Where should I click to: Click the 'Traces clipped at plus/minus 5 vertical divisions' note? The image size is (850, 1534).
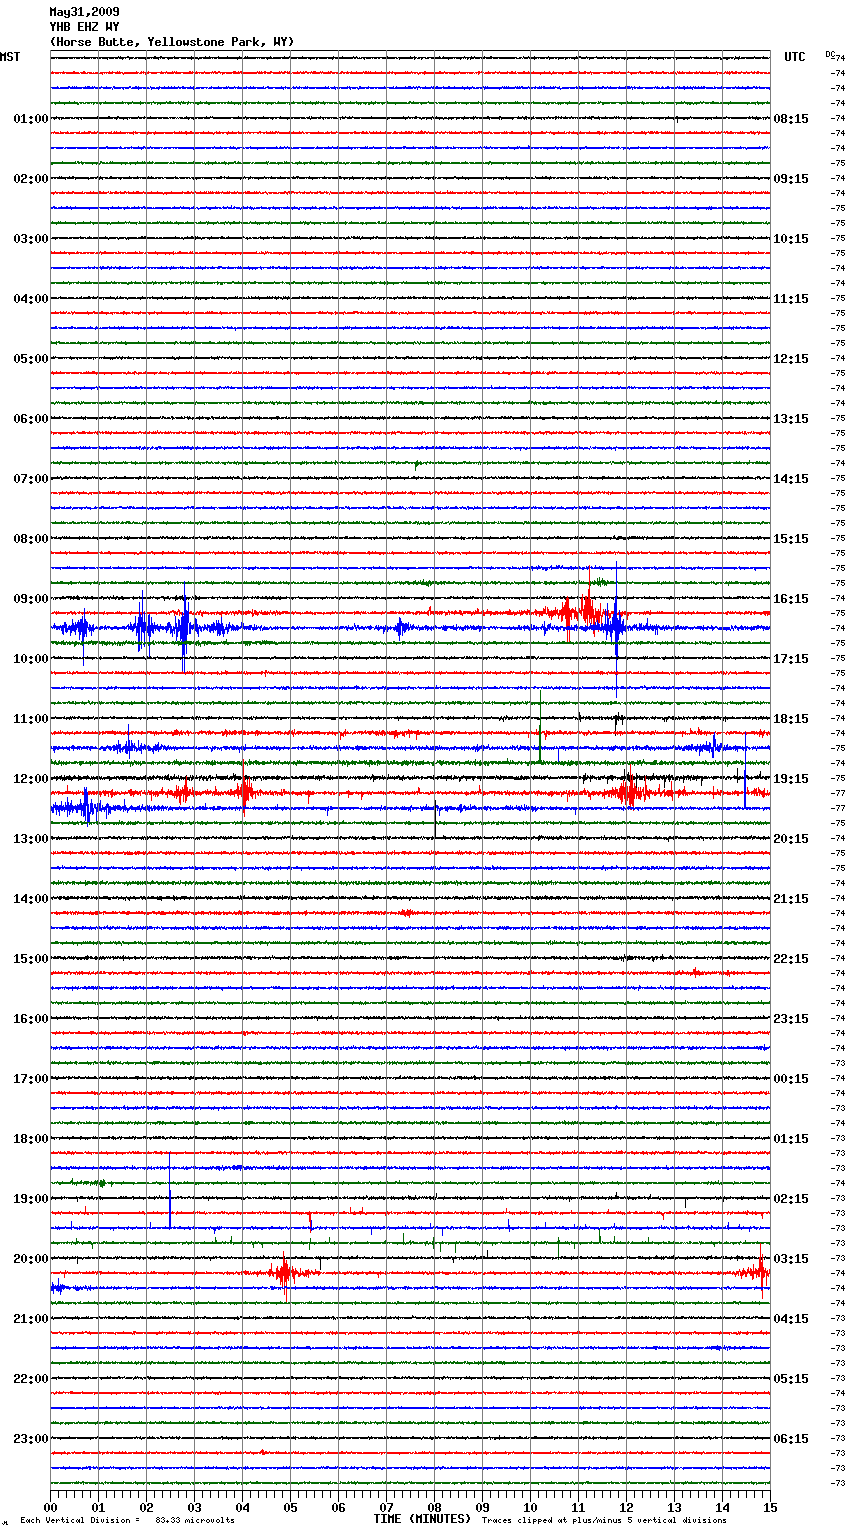pos(604,1521)
